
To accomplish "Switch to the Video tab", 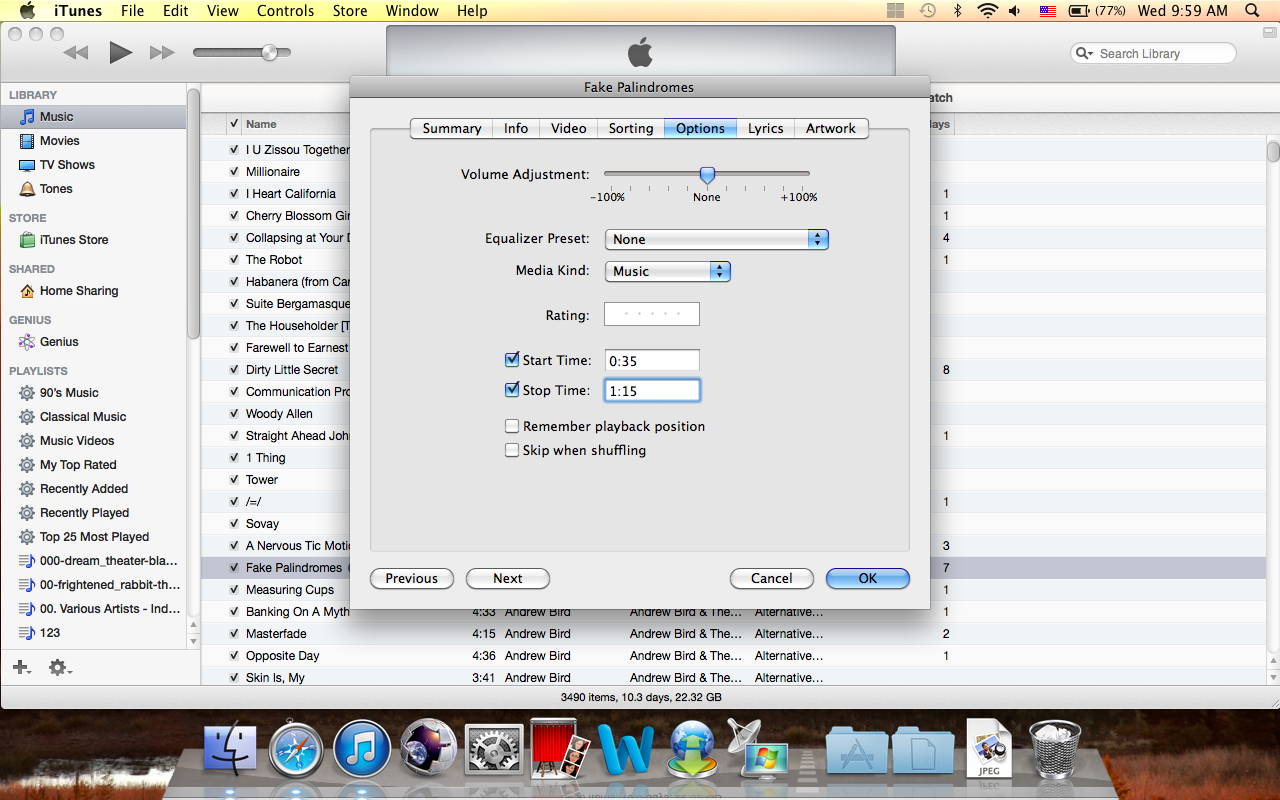I will click(x=569, y=128).
